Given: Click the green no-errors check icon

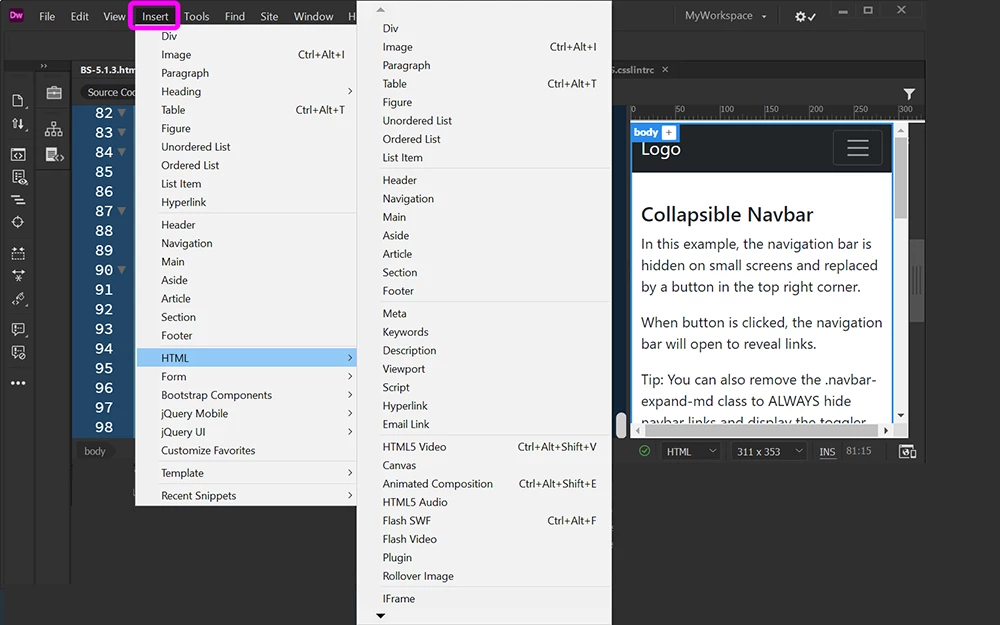Looking at the screenshot, I should tap(645, 452).
